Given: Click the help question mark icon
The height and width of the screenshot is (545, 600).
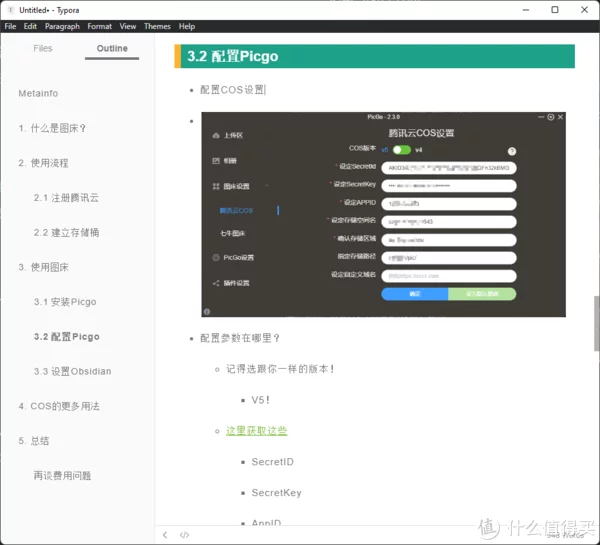Looking at the screenshot, I should (x=512, y=152).
